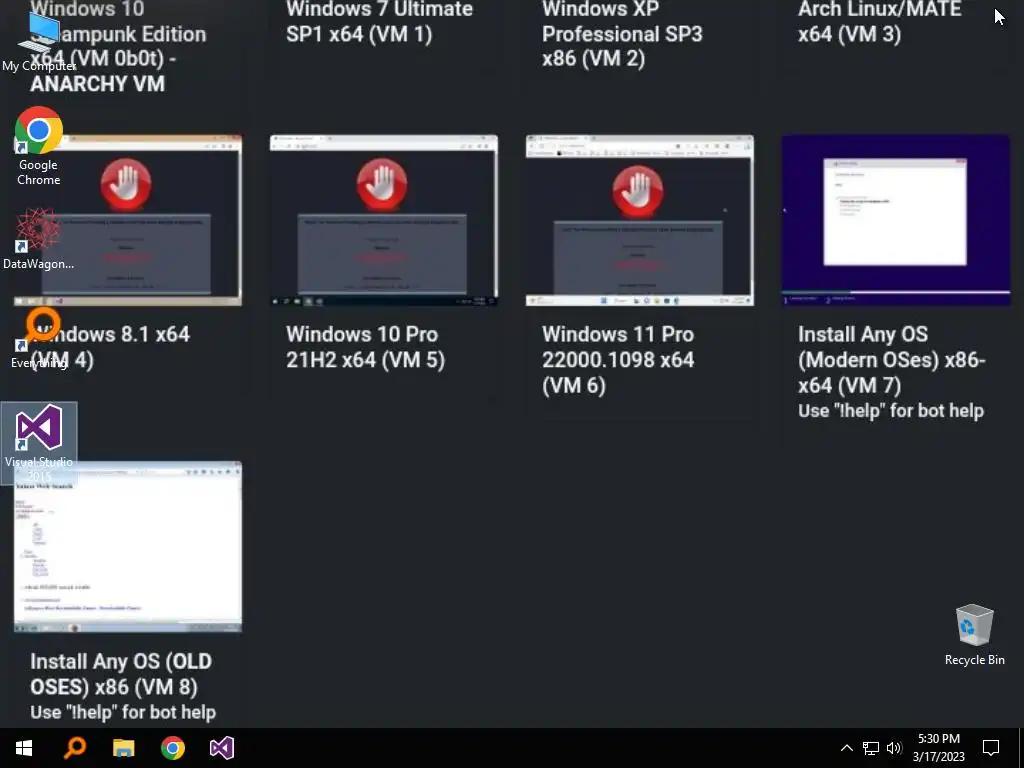The height and width of the screenshot is (768, 1024).
Task: Click the Windows XP Professional SP3 (VM 2) title
Action: pyautogui.click(x=622, y=34)
